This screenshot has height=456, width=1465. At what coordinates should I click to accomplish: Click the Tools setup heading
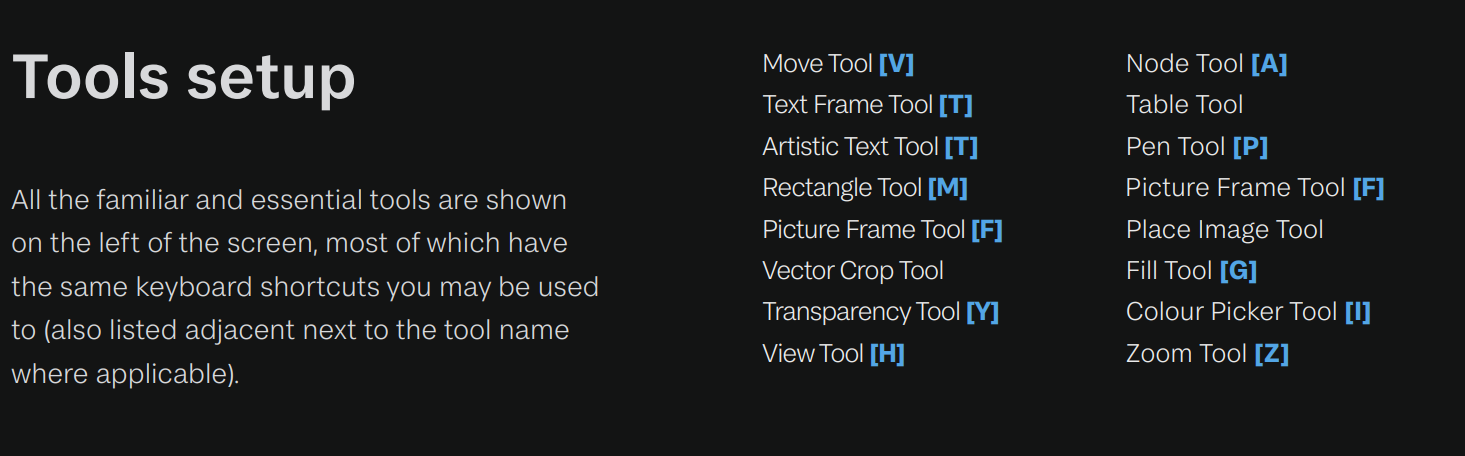point(184,77)
